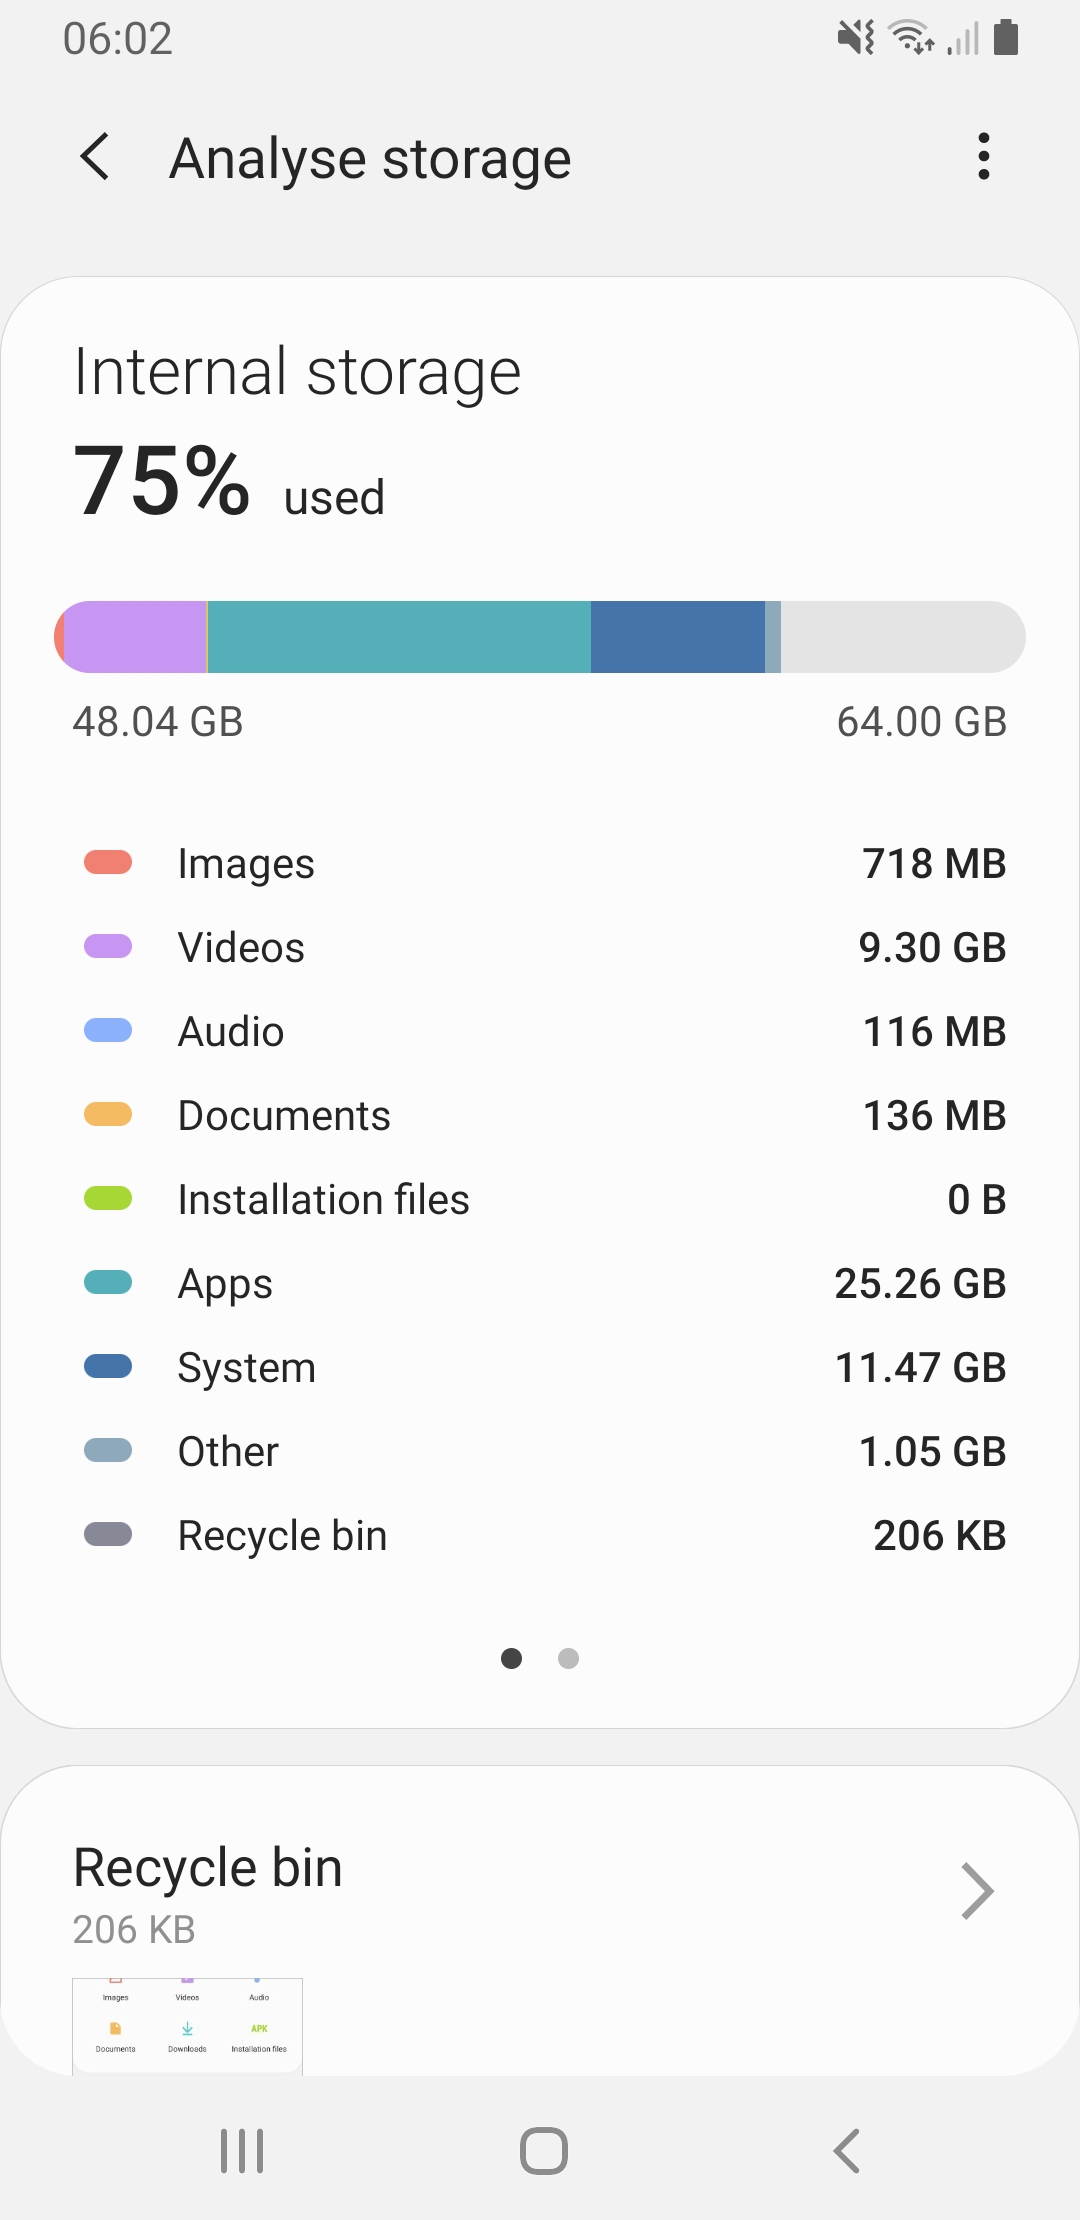This screenshot has width=1080, height=2220.
Task: Tap the teal Apps segment of storage bar
Action: (x=398, y=637)
